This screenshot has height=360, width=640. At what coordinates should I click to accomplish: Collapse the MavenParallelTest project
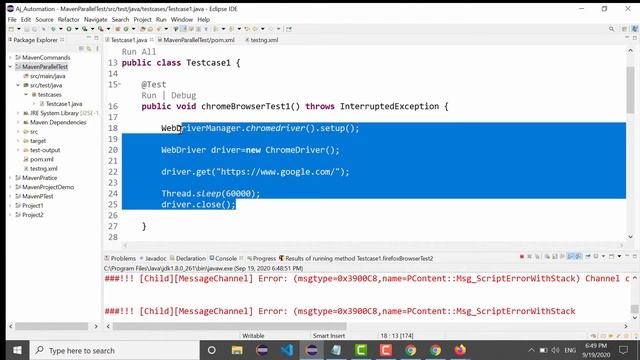(x=11, y=67)
